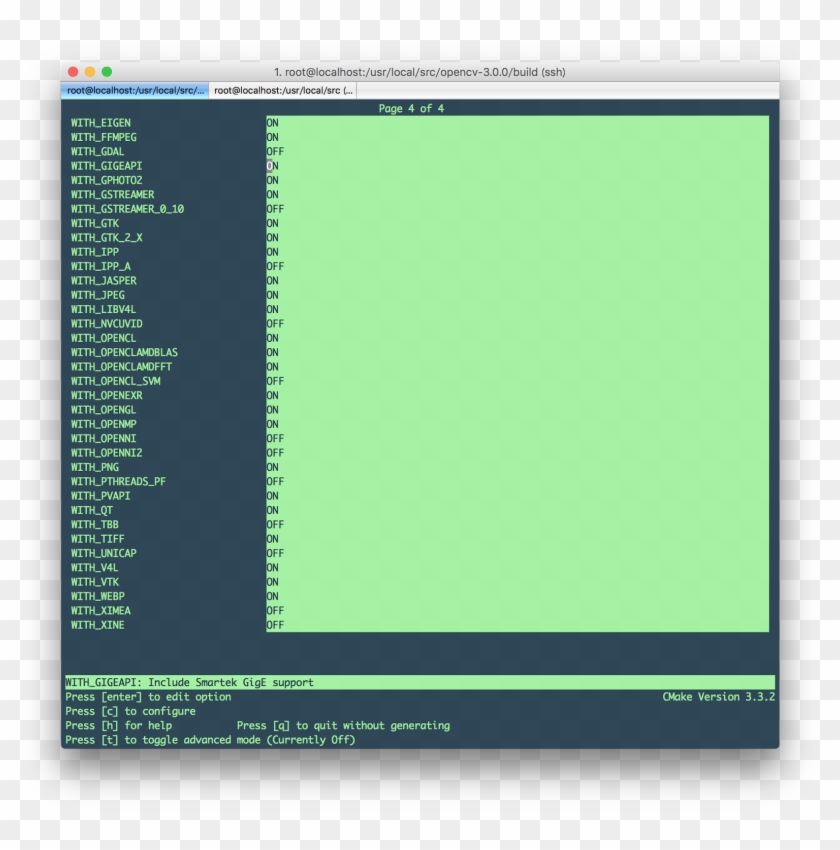
Task: Select the WITH_EIGEN option row
Action: pyautogui.click(x=419, y=123)
